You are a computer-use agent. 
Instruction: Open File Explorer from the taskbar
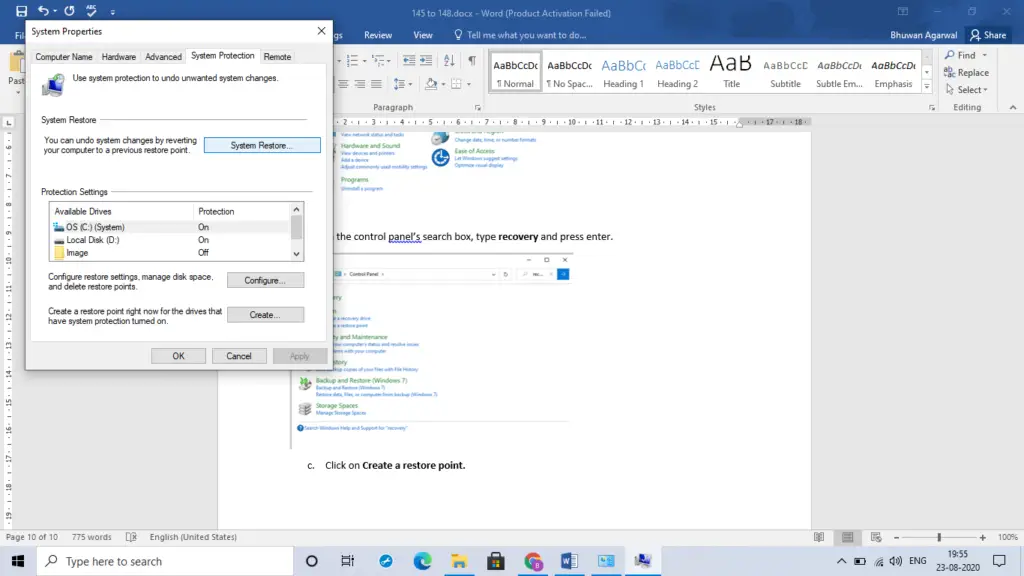click(459, 561)
